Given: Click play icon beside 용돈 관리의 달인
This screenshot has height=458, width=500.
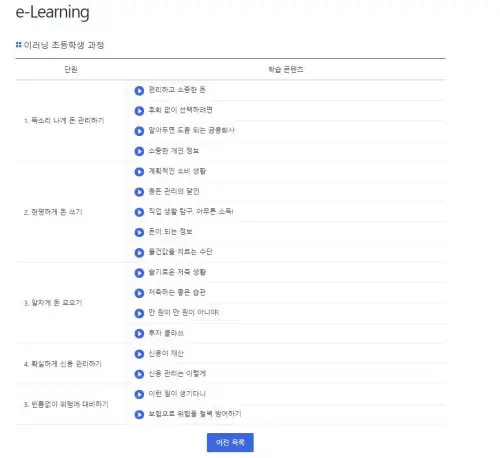Looking at the screenshot, I should [139, 192].
